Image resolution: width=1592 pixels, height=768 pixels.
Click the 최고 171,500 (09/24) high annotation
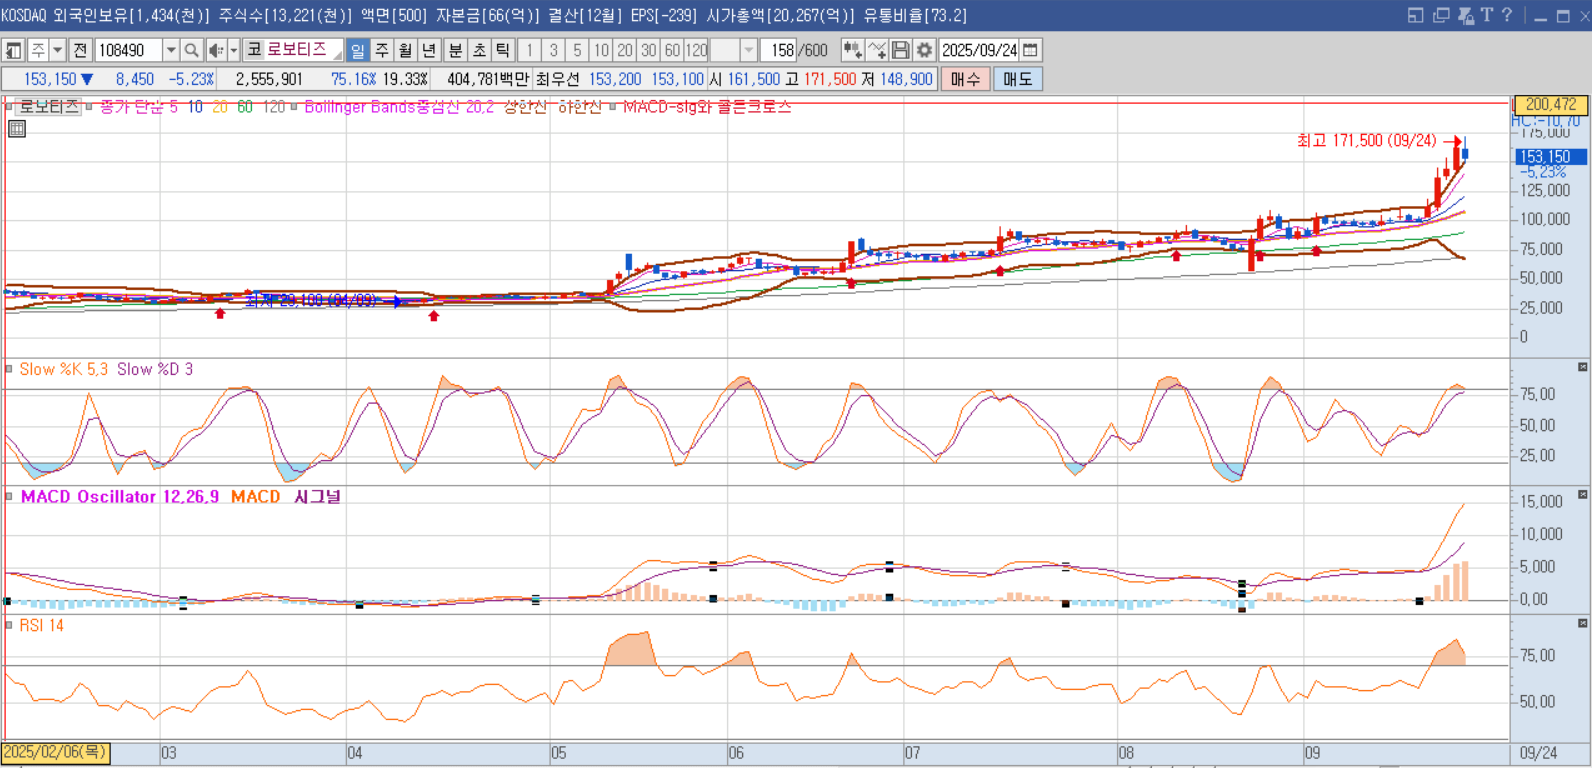tap(1366, 140)
